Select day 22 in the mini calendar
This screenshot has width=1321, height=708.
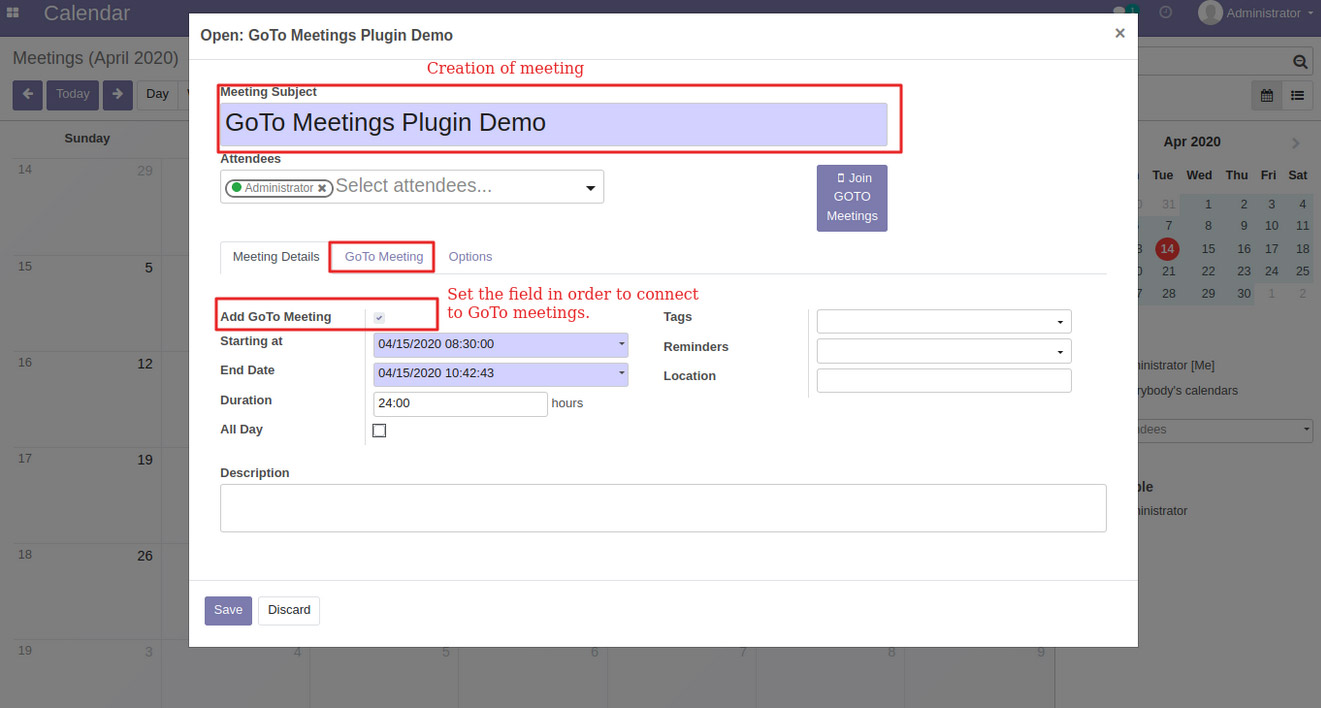click(1208, 271)
